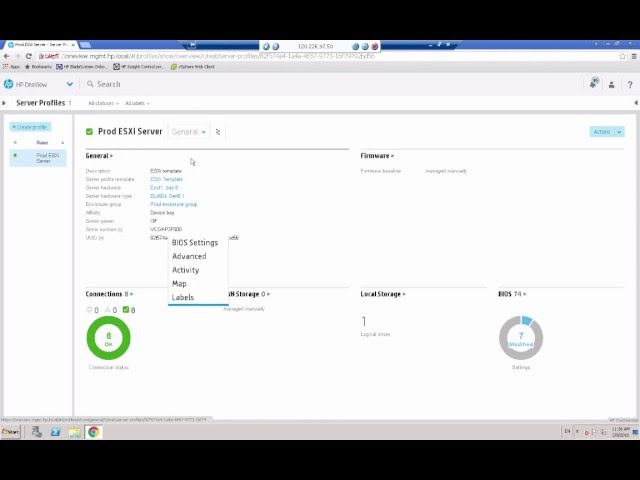Click the 1 logical drives count
This screenshot has height=480, width=640.
pyautogui.click(x=364, y=322)
